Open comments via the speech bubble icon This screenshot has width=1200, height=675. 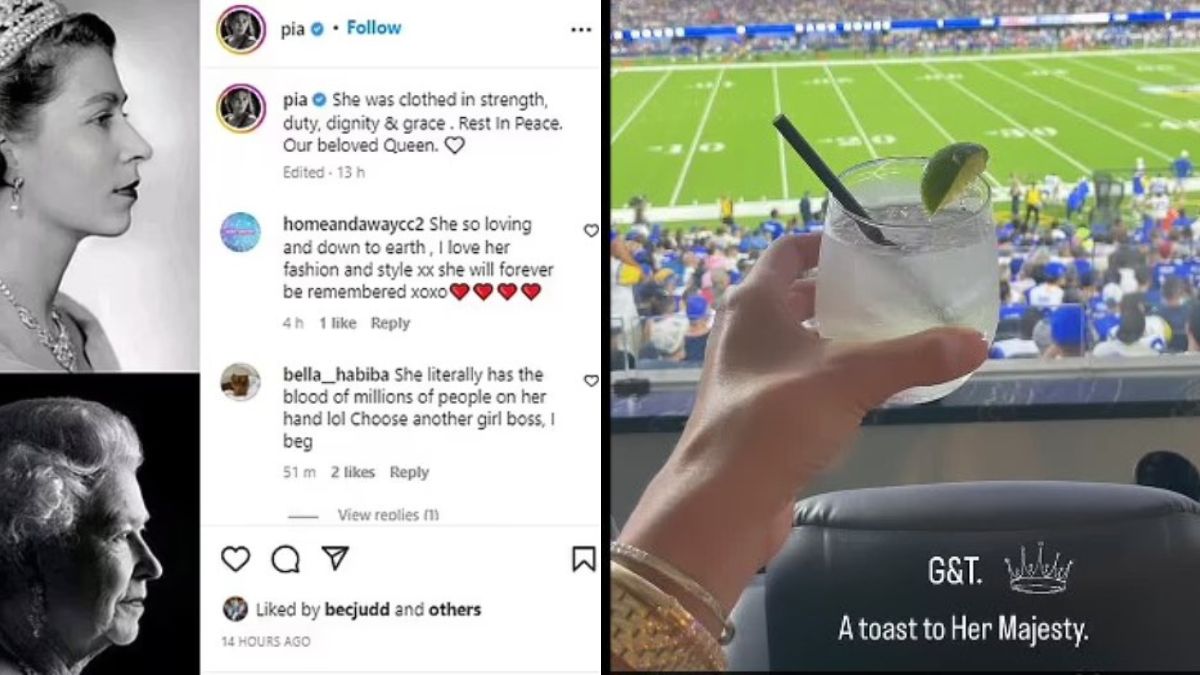286,559
